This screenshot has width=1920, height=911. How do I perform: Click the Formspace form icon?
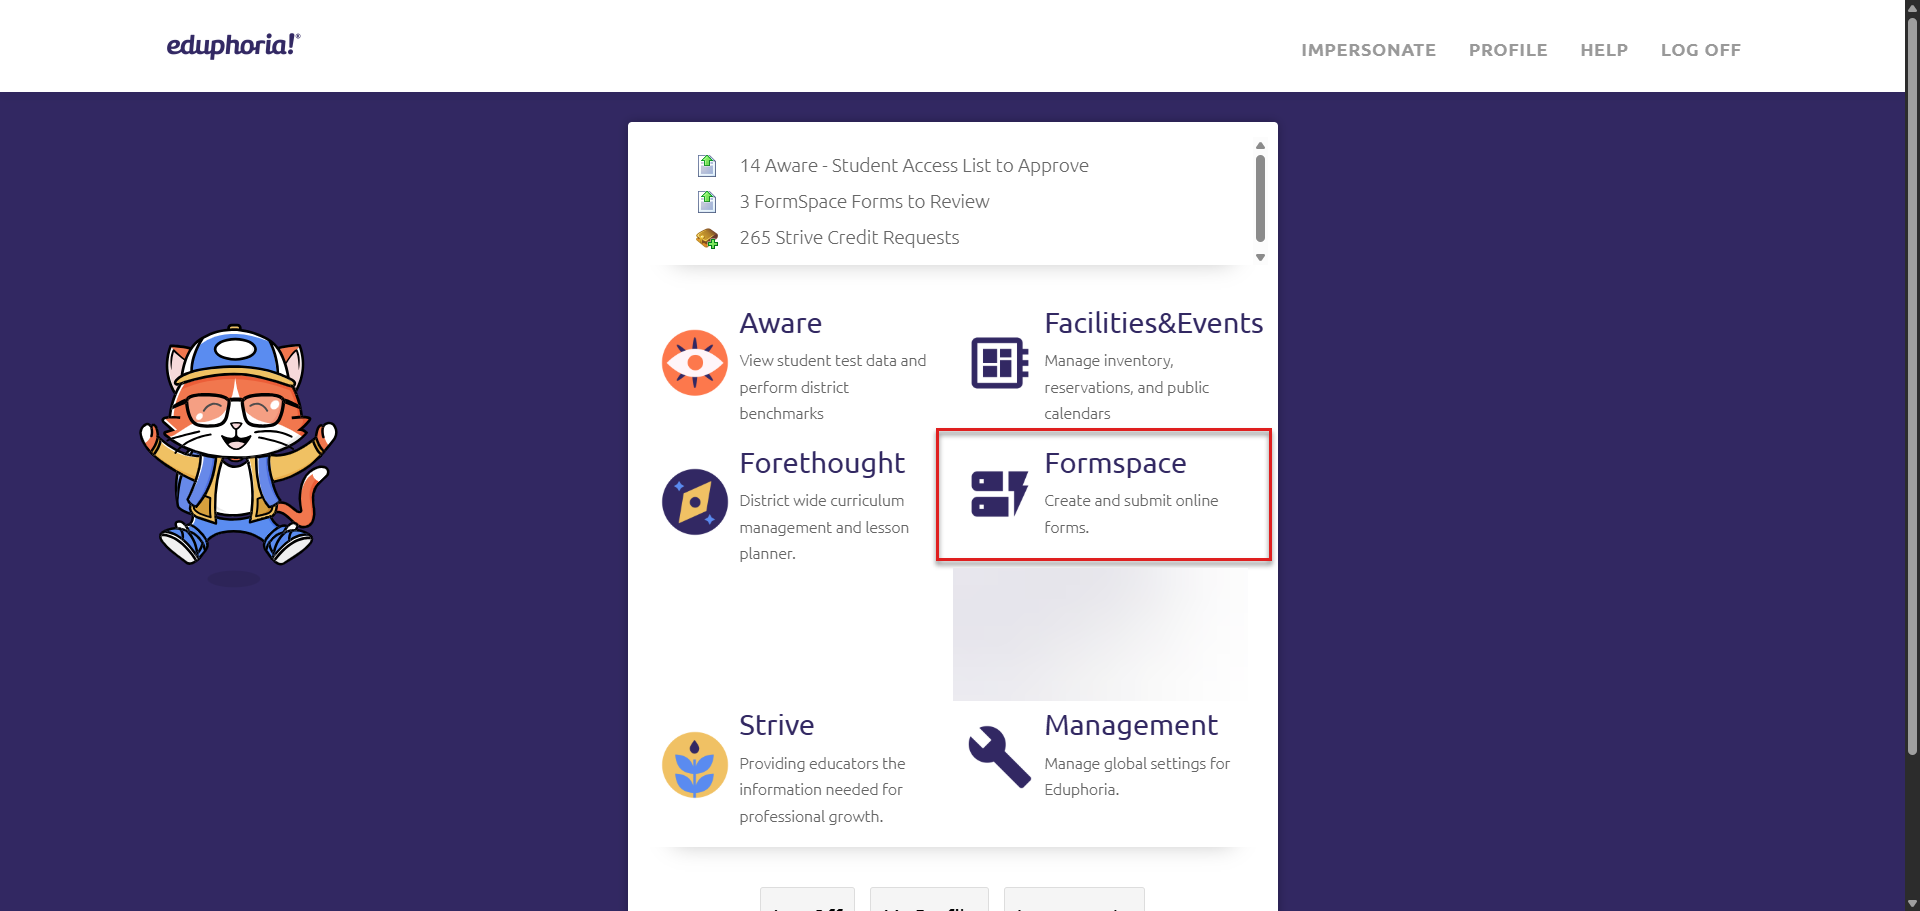(x=999, y=493)
